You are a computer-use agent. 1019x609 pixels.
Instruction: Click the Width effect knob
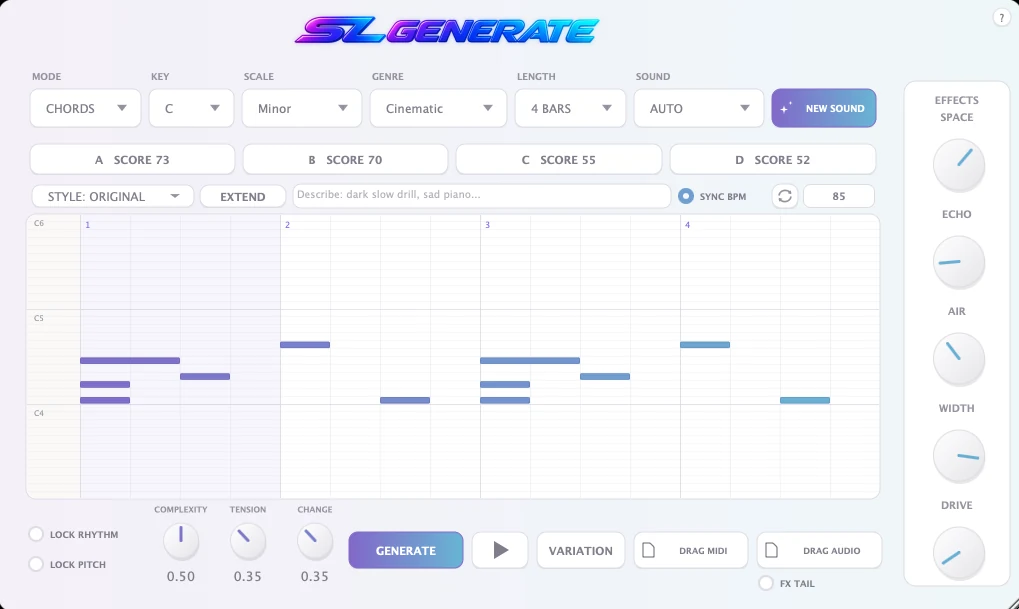959,456
